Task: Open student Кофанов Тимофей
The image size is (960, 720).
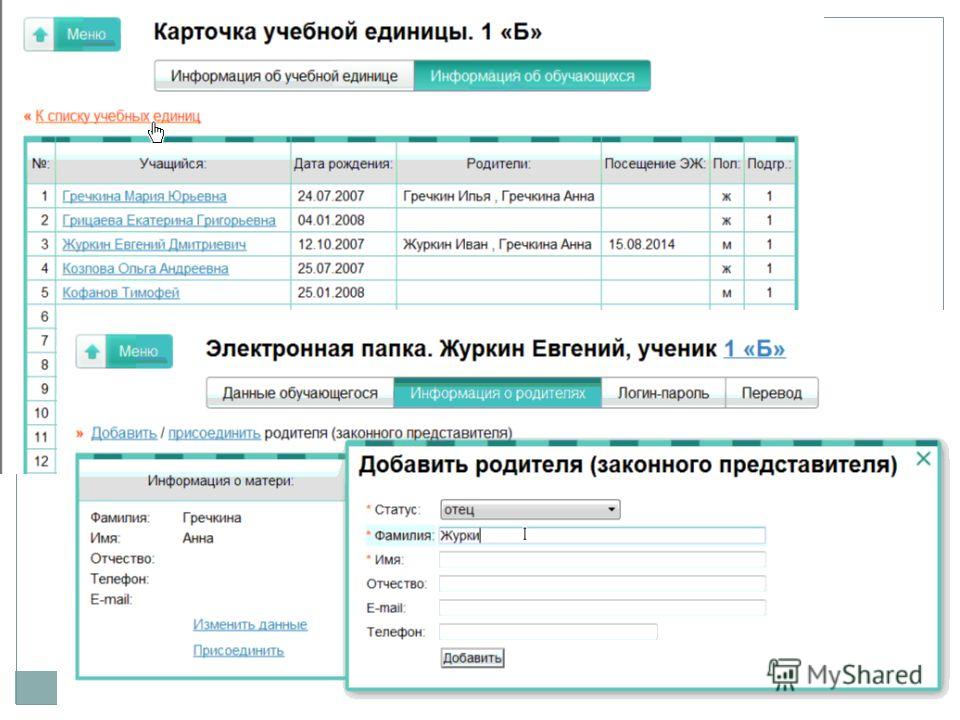Action: 121,293
